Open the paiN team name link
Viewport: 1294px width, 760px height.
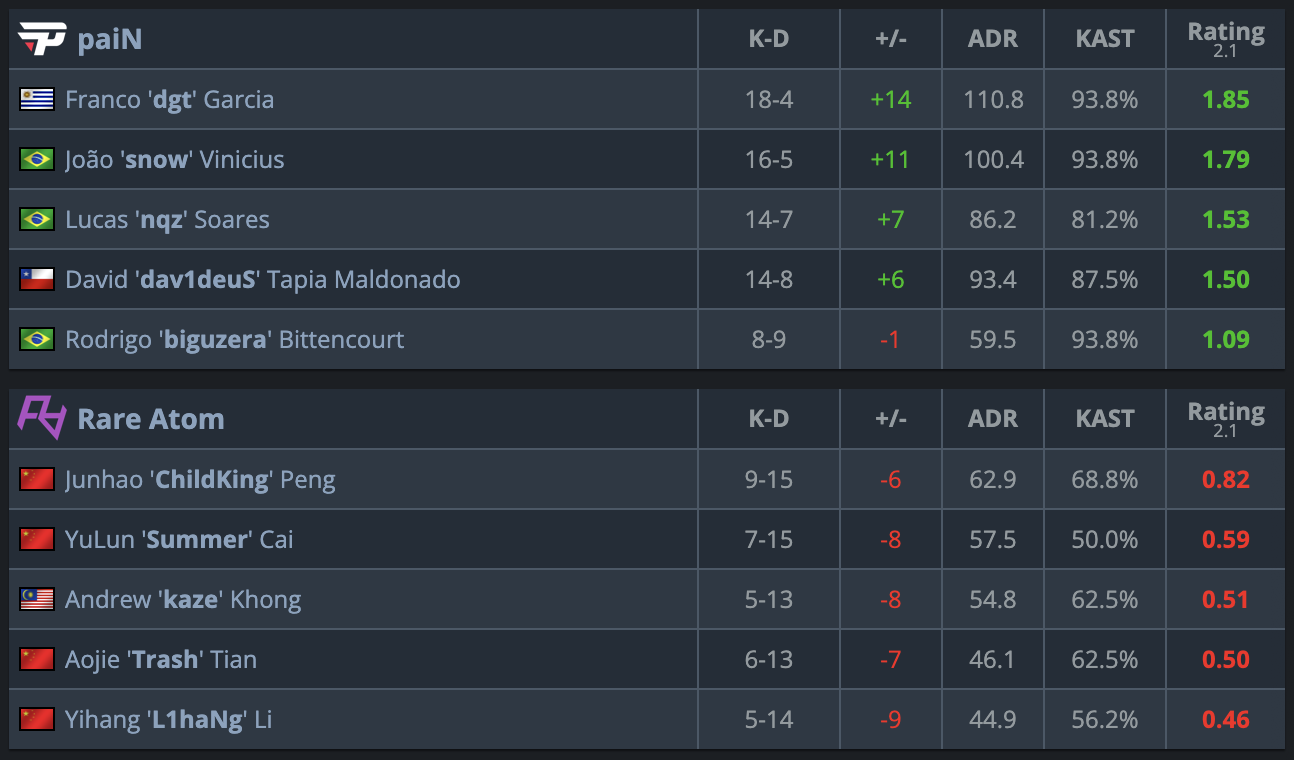pyautogui.click(x=110, y=39)
